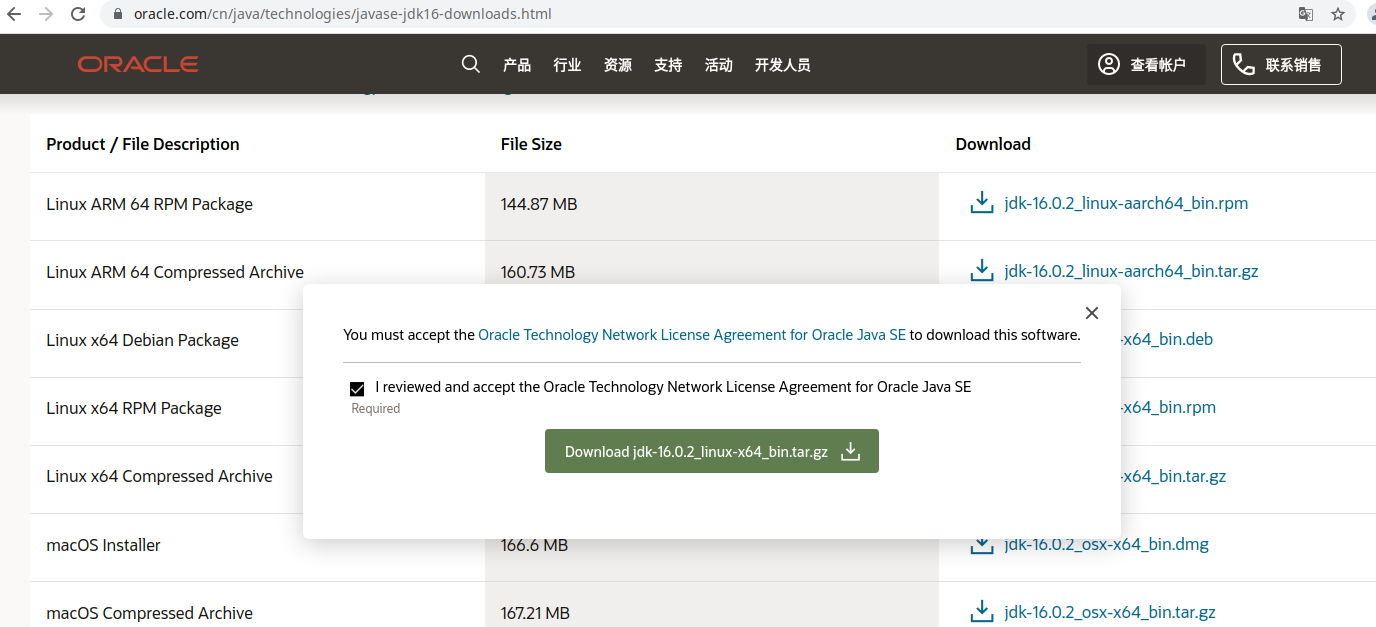This screenshot has width=1376, height=627.
Task: Select the 167.21 MB file size
Action: tap(535, 613)
